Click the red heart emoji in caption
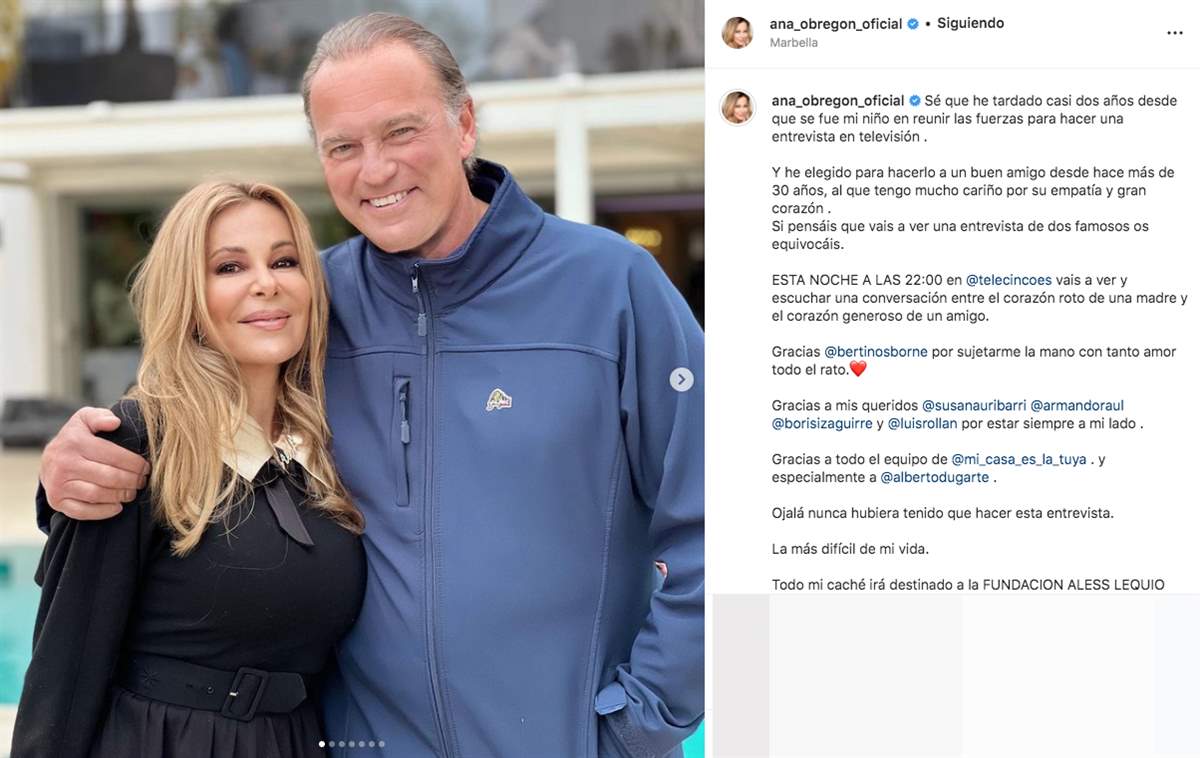This screenshot has width=1200, height=758. pos(857,370)
